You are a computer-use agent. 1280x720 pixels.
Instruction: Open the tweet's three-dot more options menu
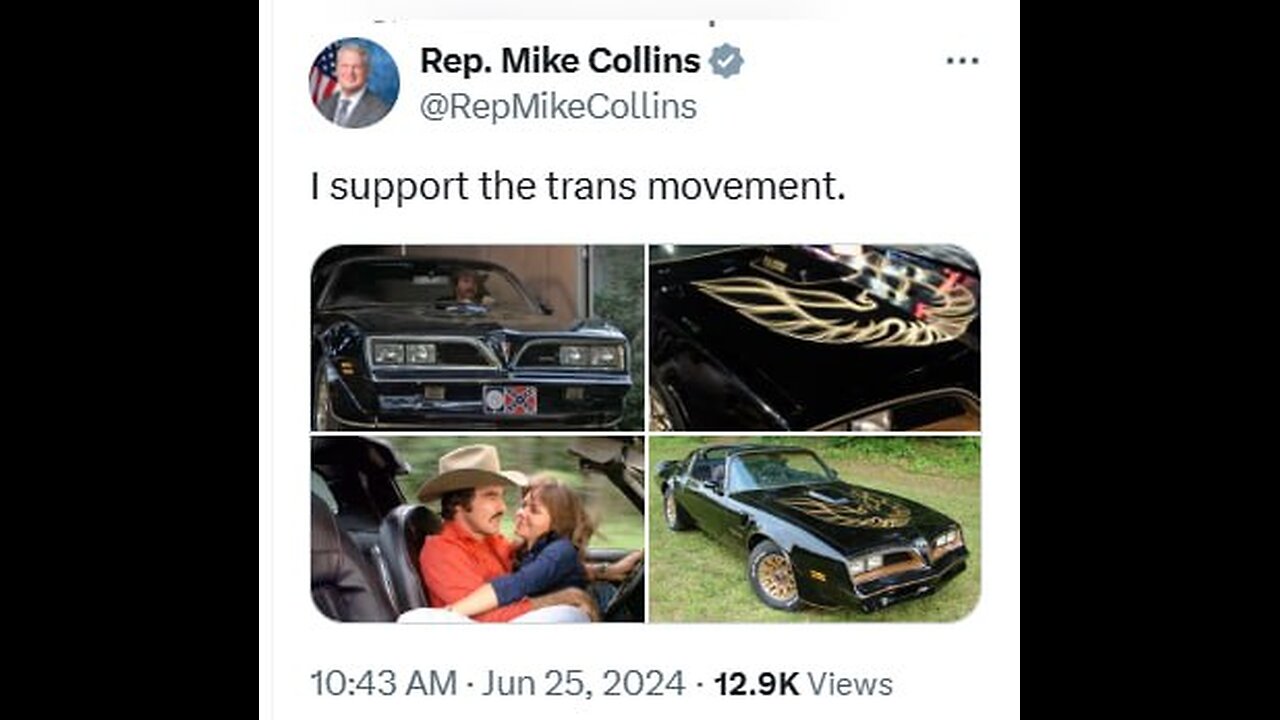click(962, 62)
